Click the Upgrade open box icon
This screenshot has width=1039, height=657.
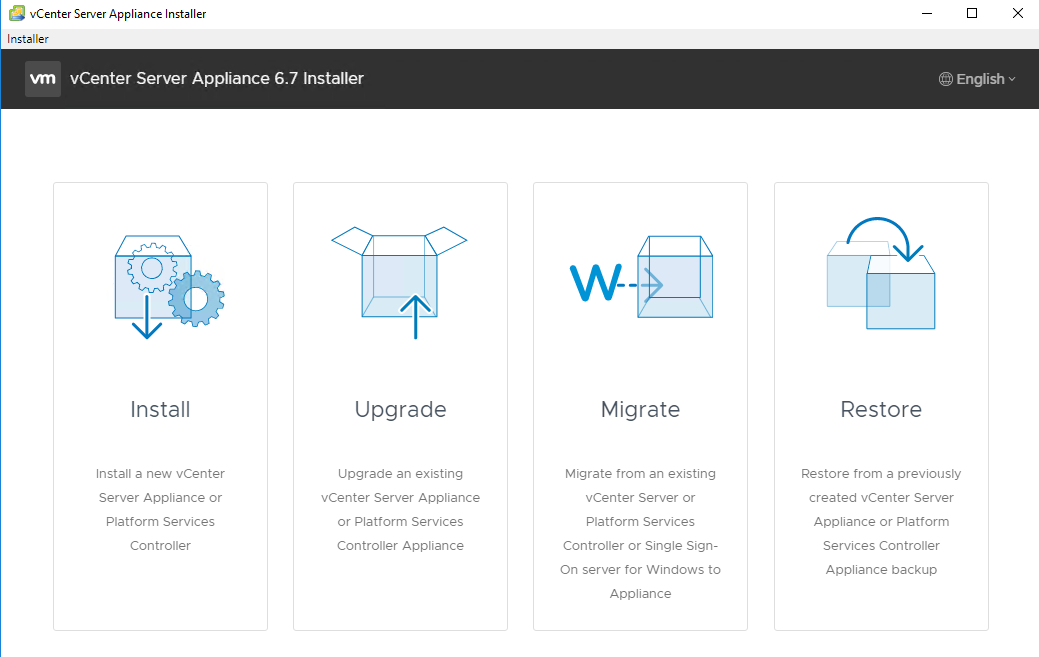point(400,280)
